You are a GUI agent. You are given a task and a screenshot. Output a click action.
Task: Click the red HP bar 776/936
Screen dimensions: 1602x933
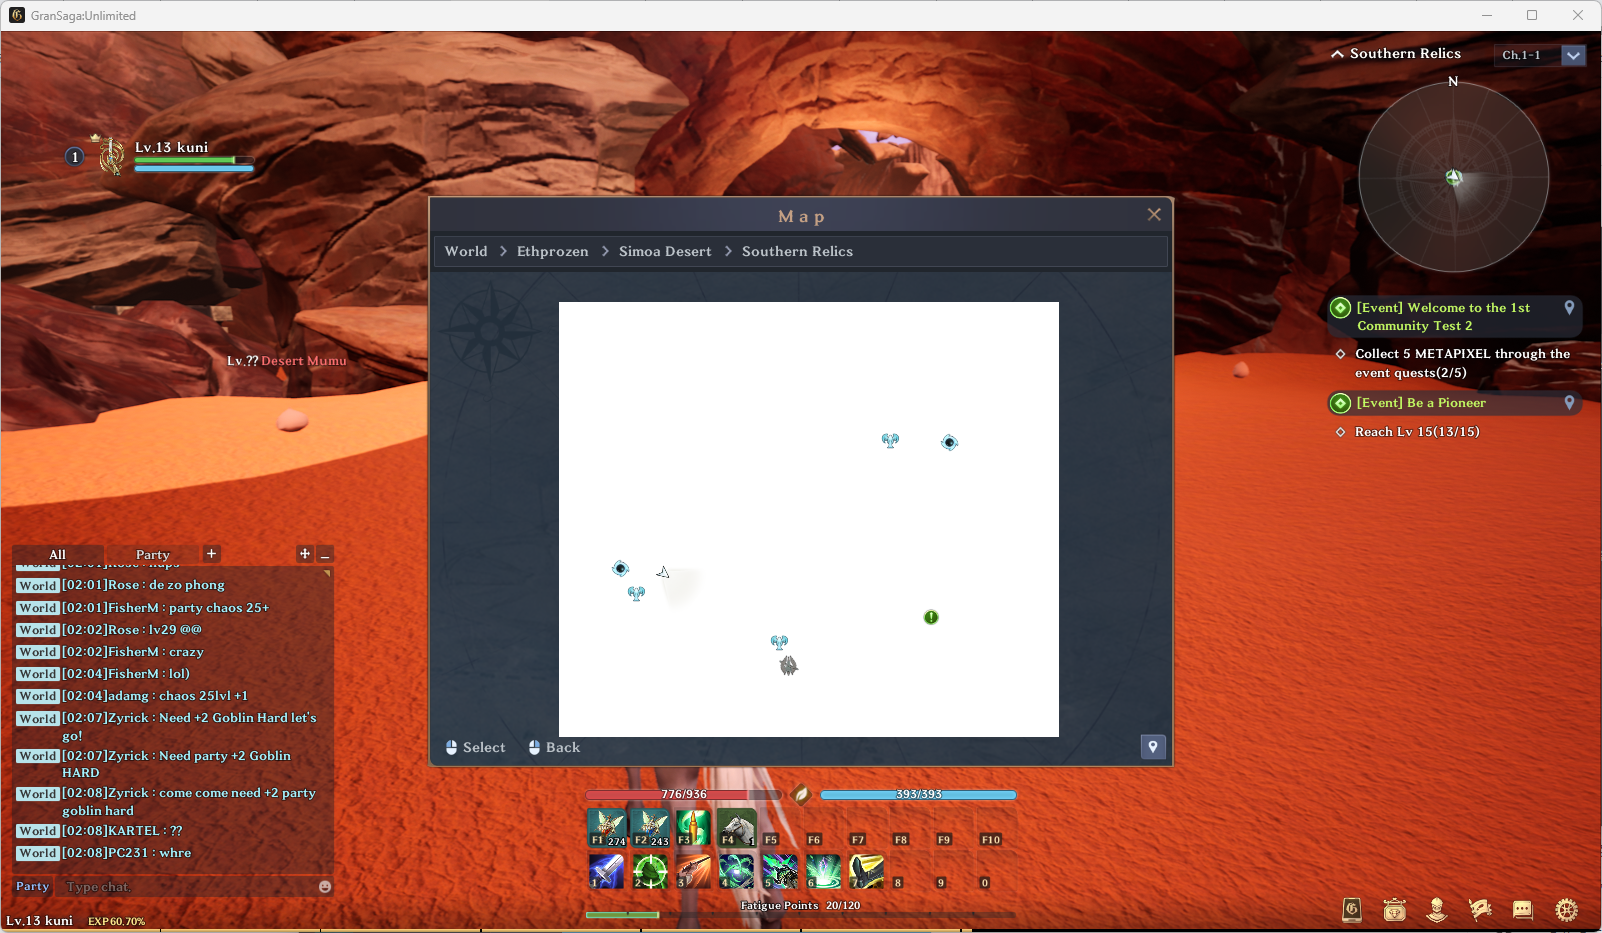(684, 795)
